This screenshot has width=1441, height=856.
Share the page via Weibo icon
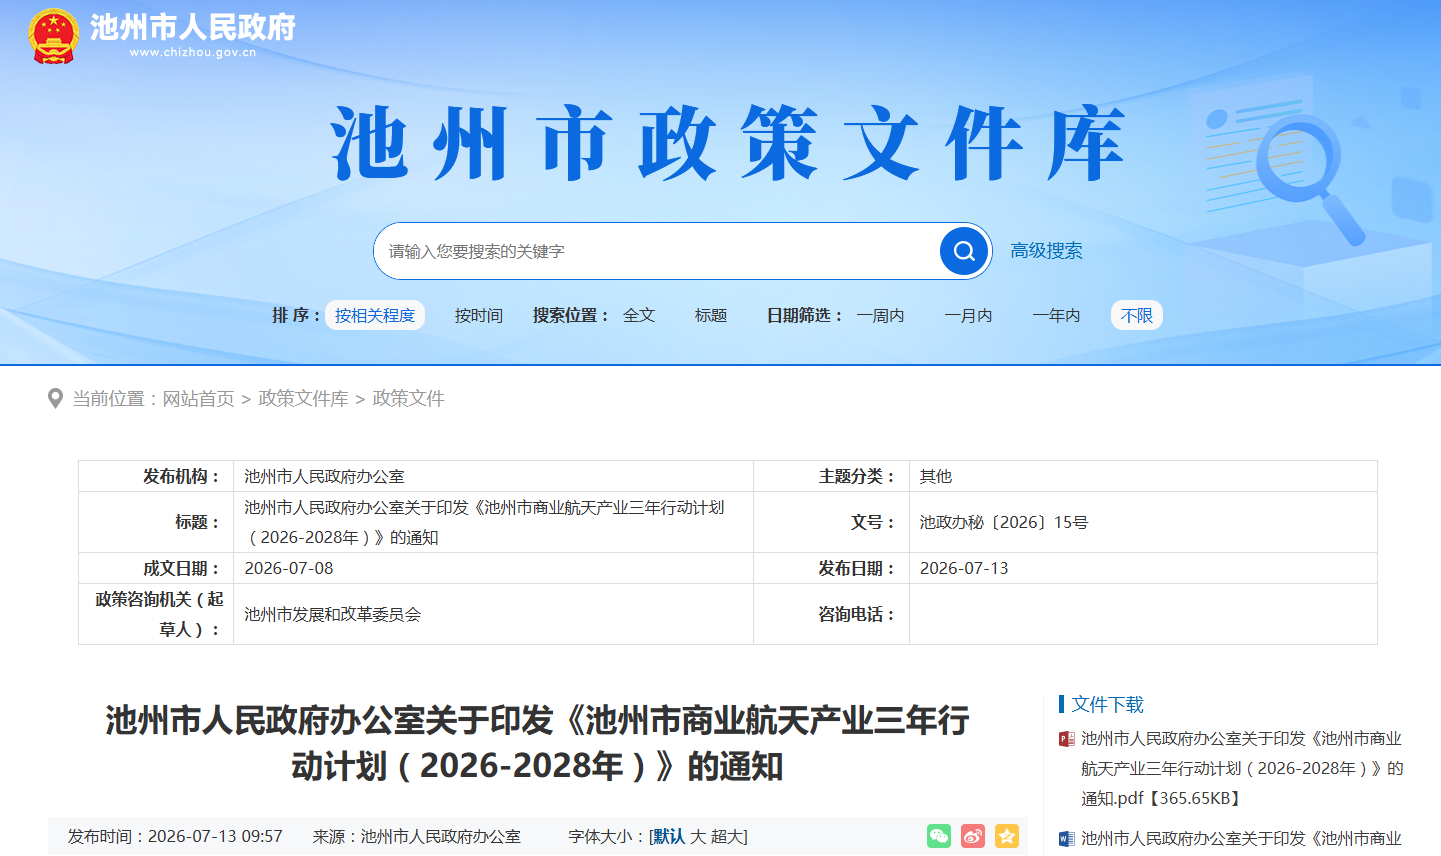(x=973, y=836)
